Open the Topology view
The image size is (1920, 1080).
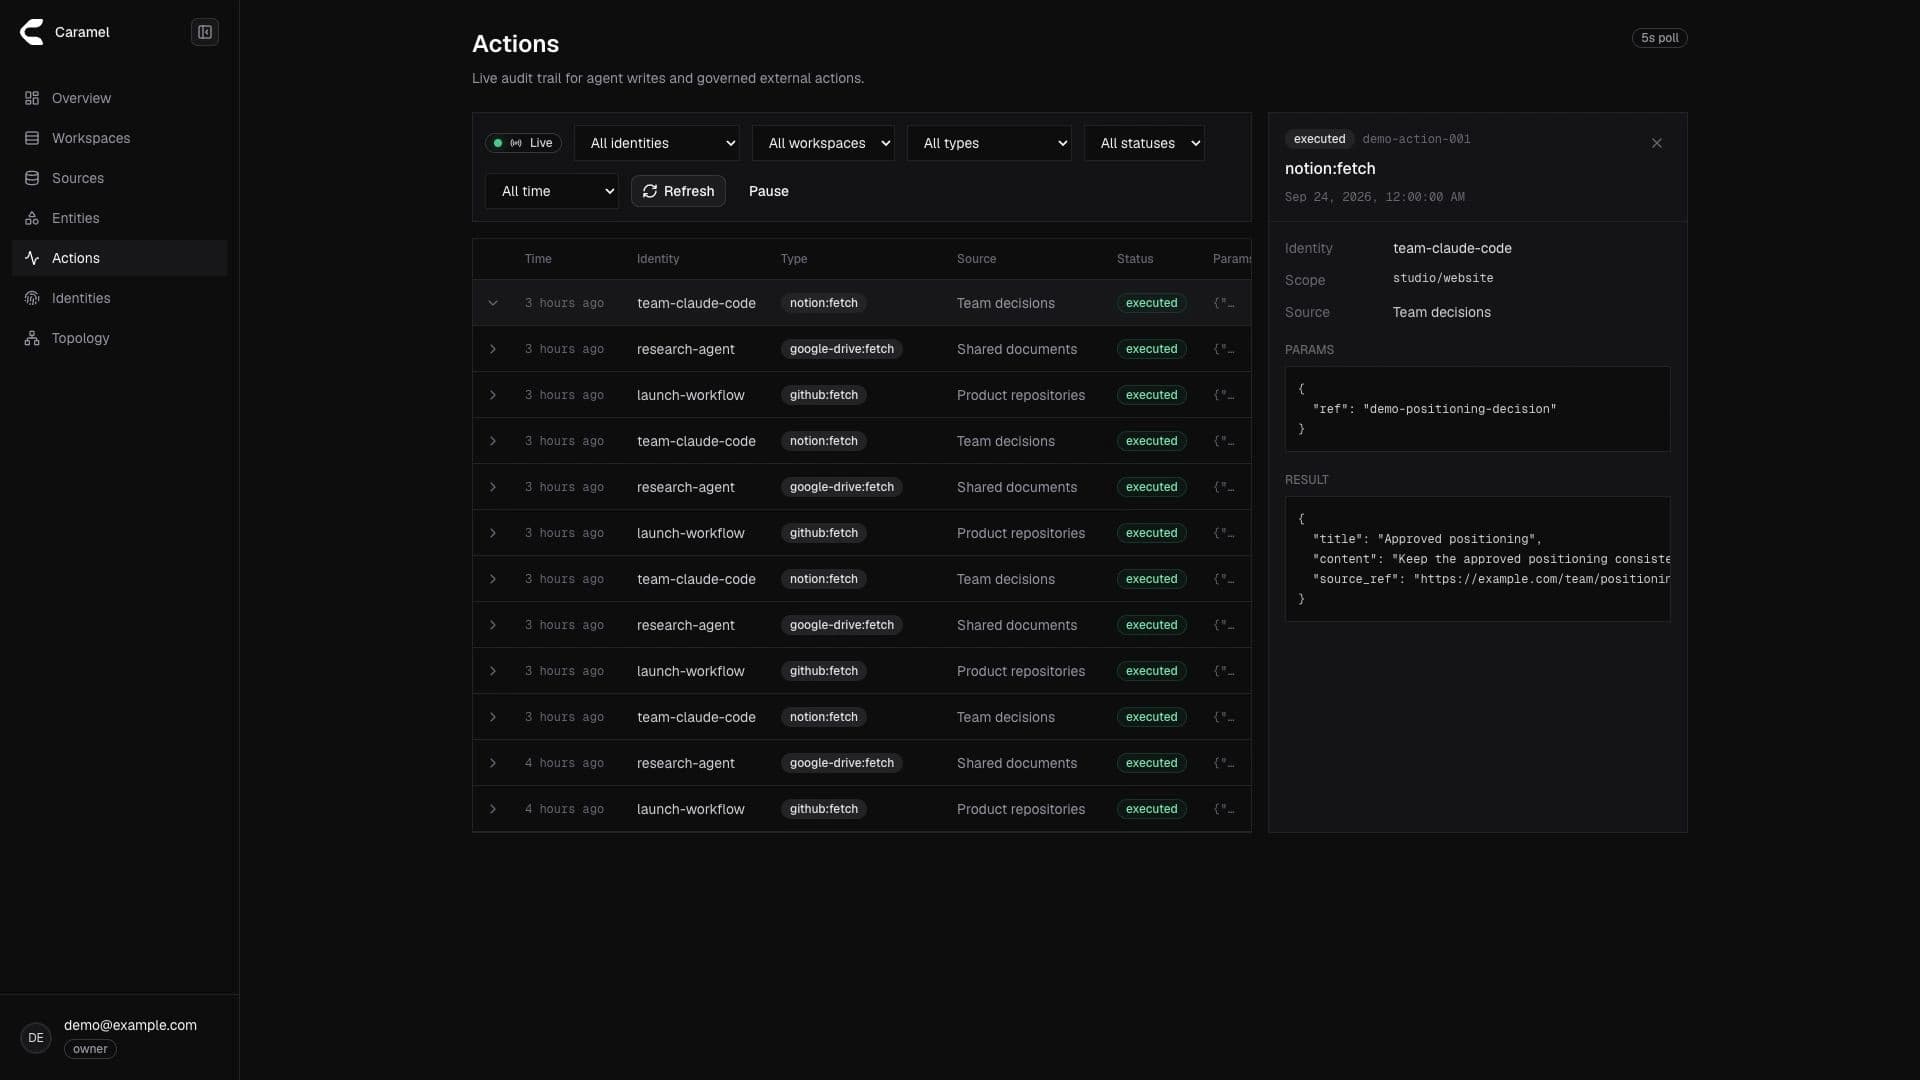pyautogui.click(x=119, y=338)
